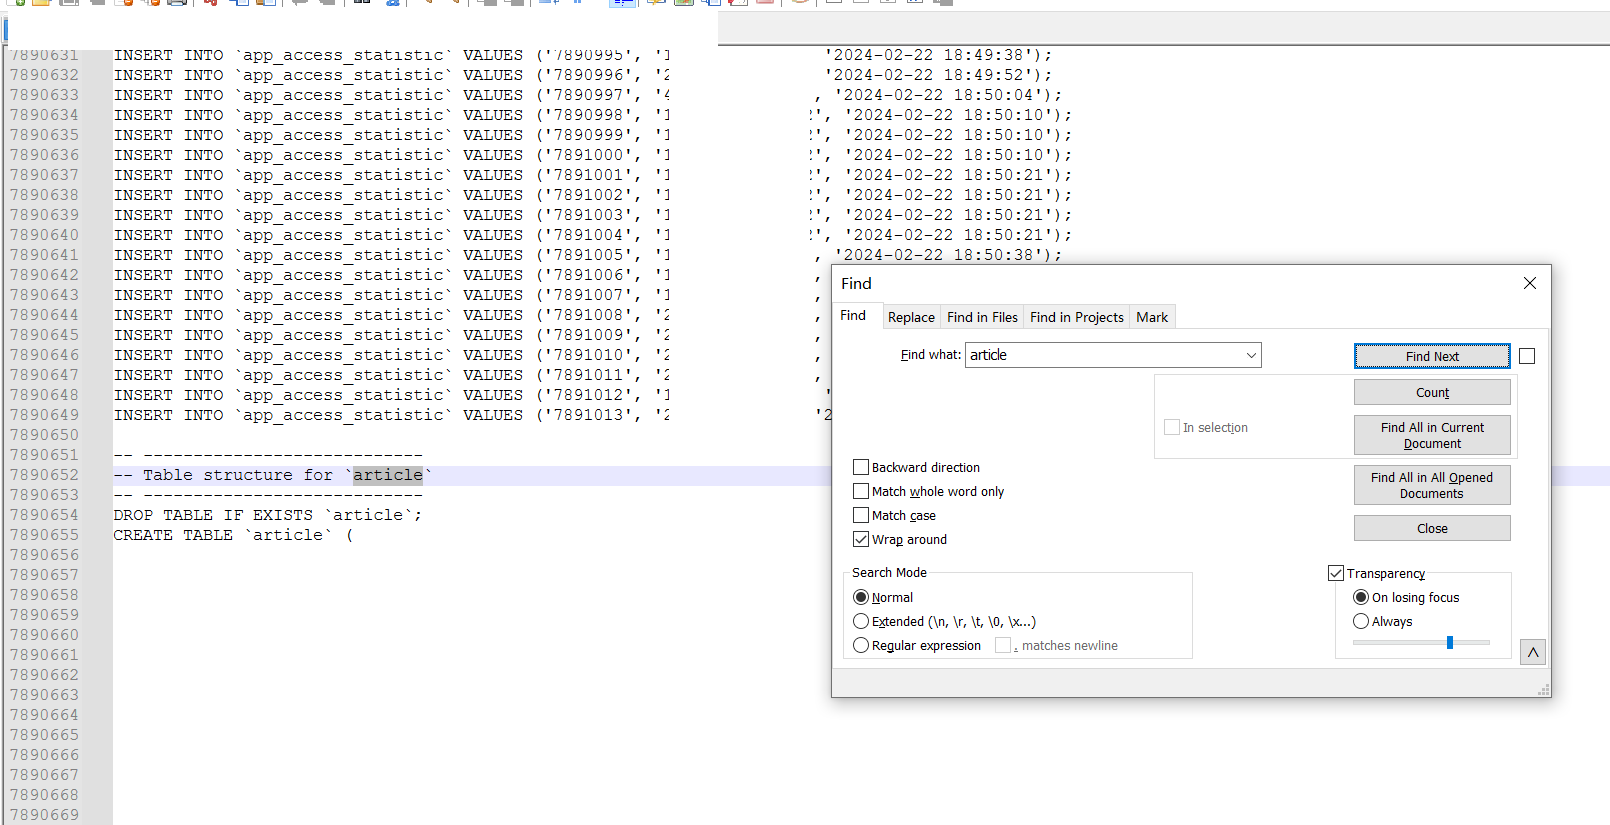The height and width of the screenshot is (825, 1610).
Task: Click the DROP TABLE IF EXISTS line
Action: (268, 515)
